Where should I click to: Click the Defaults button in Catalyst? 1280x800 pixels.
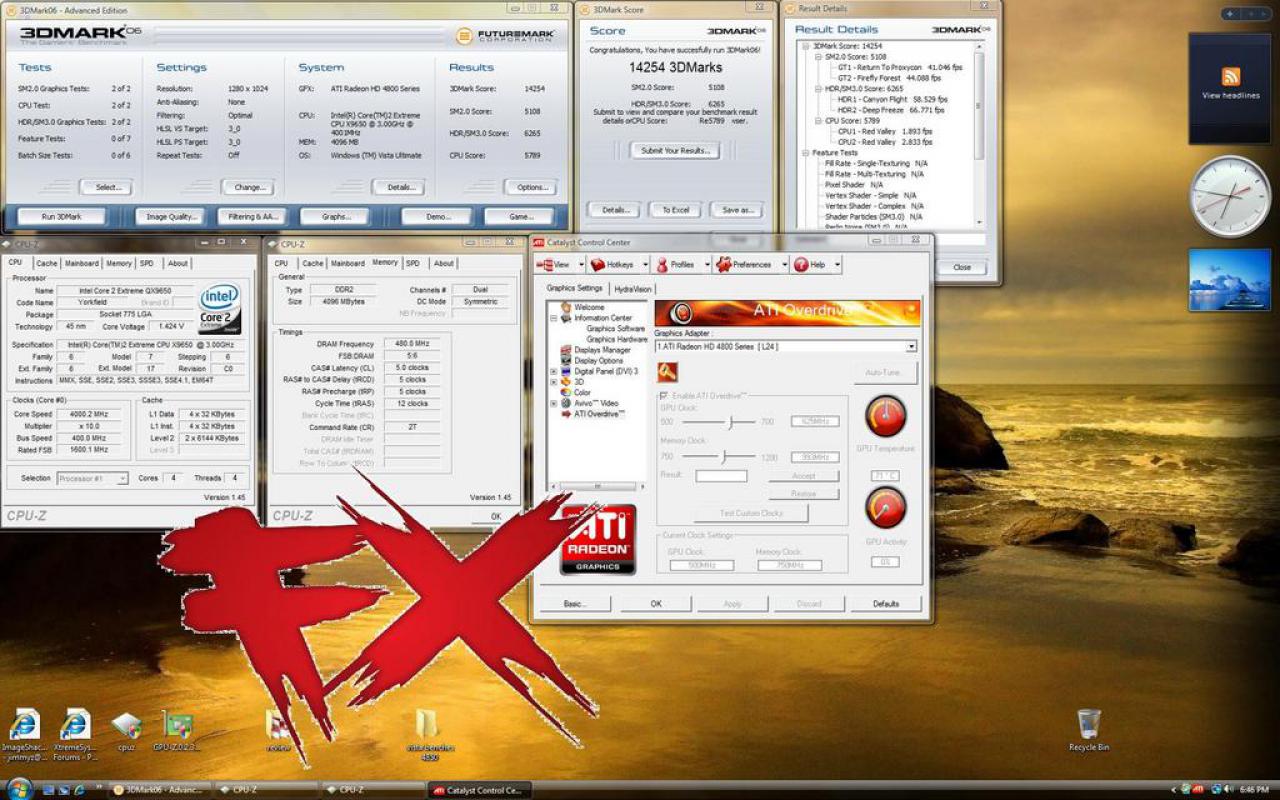(886, 604)
